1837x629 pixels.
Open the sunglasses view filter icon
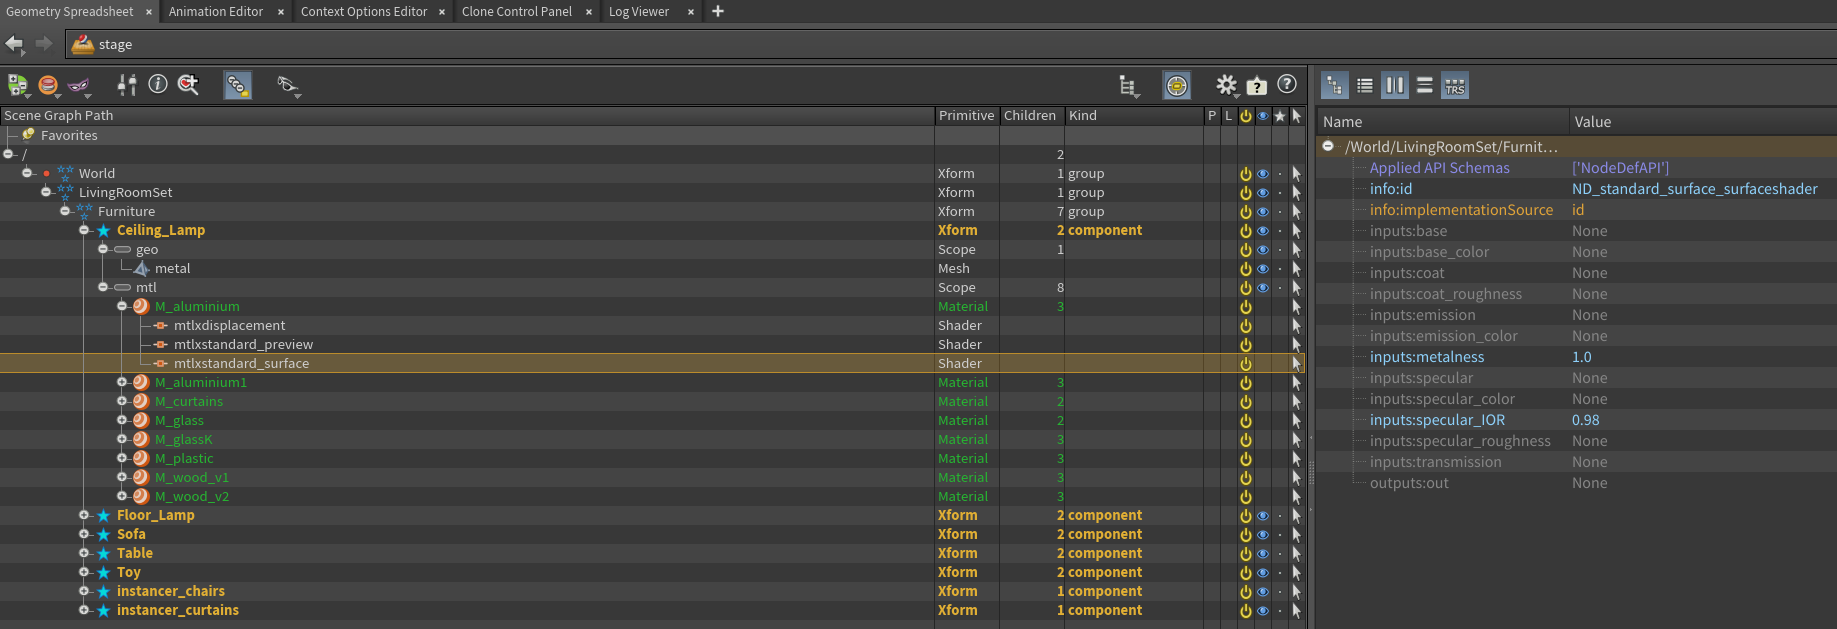coord(288,86)
